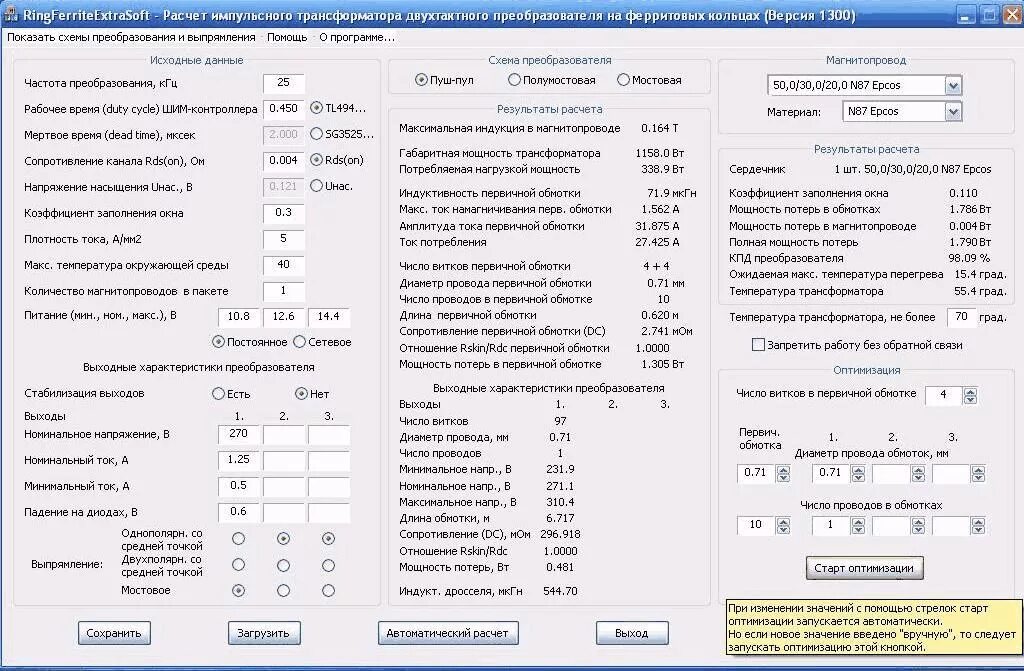Click the Плотность тока input field
The width and height of the screenshot is (1024, 671).
[x=283, y=238]
